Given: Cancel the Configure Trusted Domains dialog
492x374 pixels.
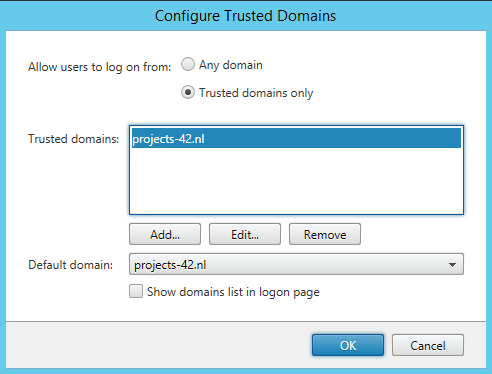Looking at the screenshot, I should click(x=428, y=345).
